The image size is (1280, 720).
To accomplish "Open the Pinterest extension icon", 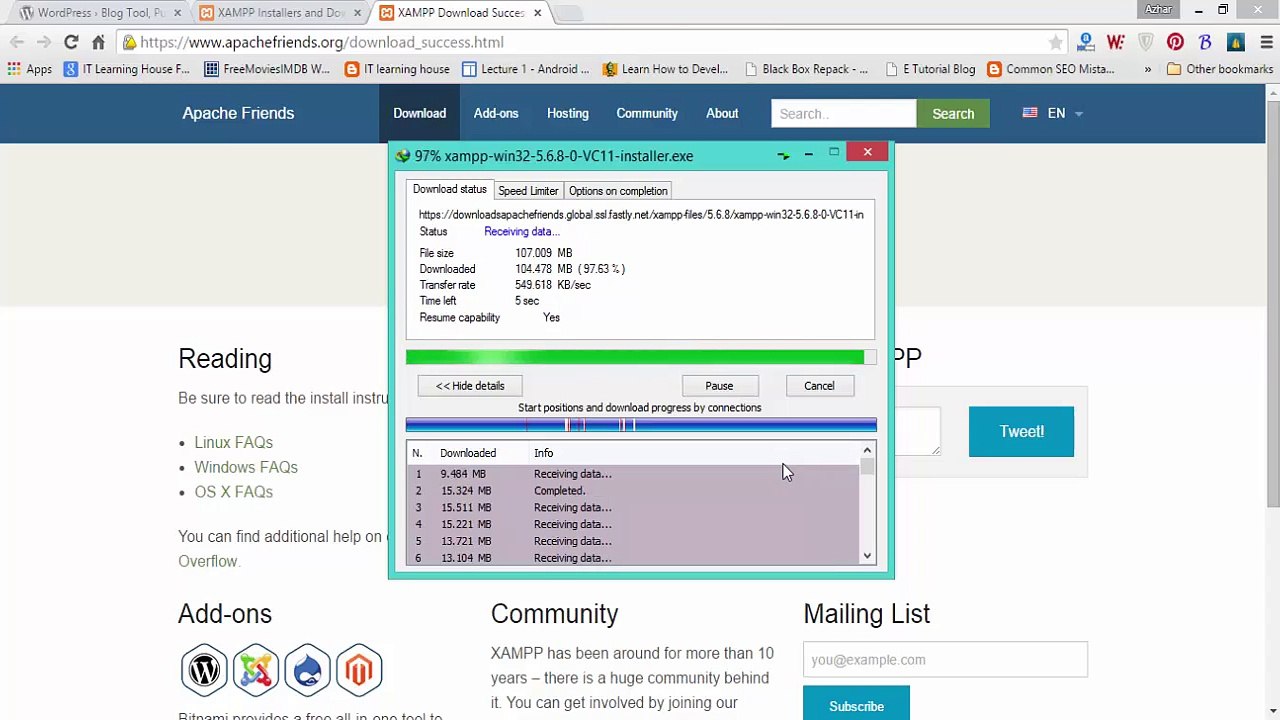I will point(1175,42).
